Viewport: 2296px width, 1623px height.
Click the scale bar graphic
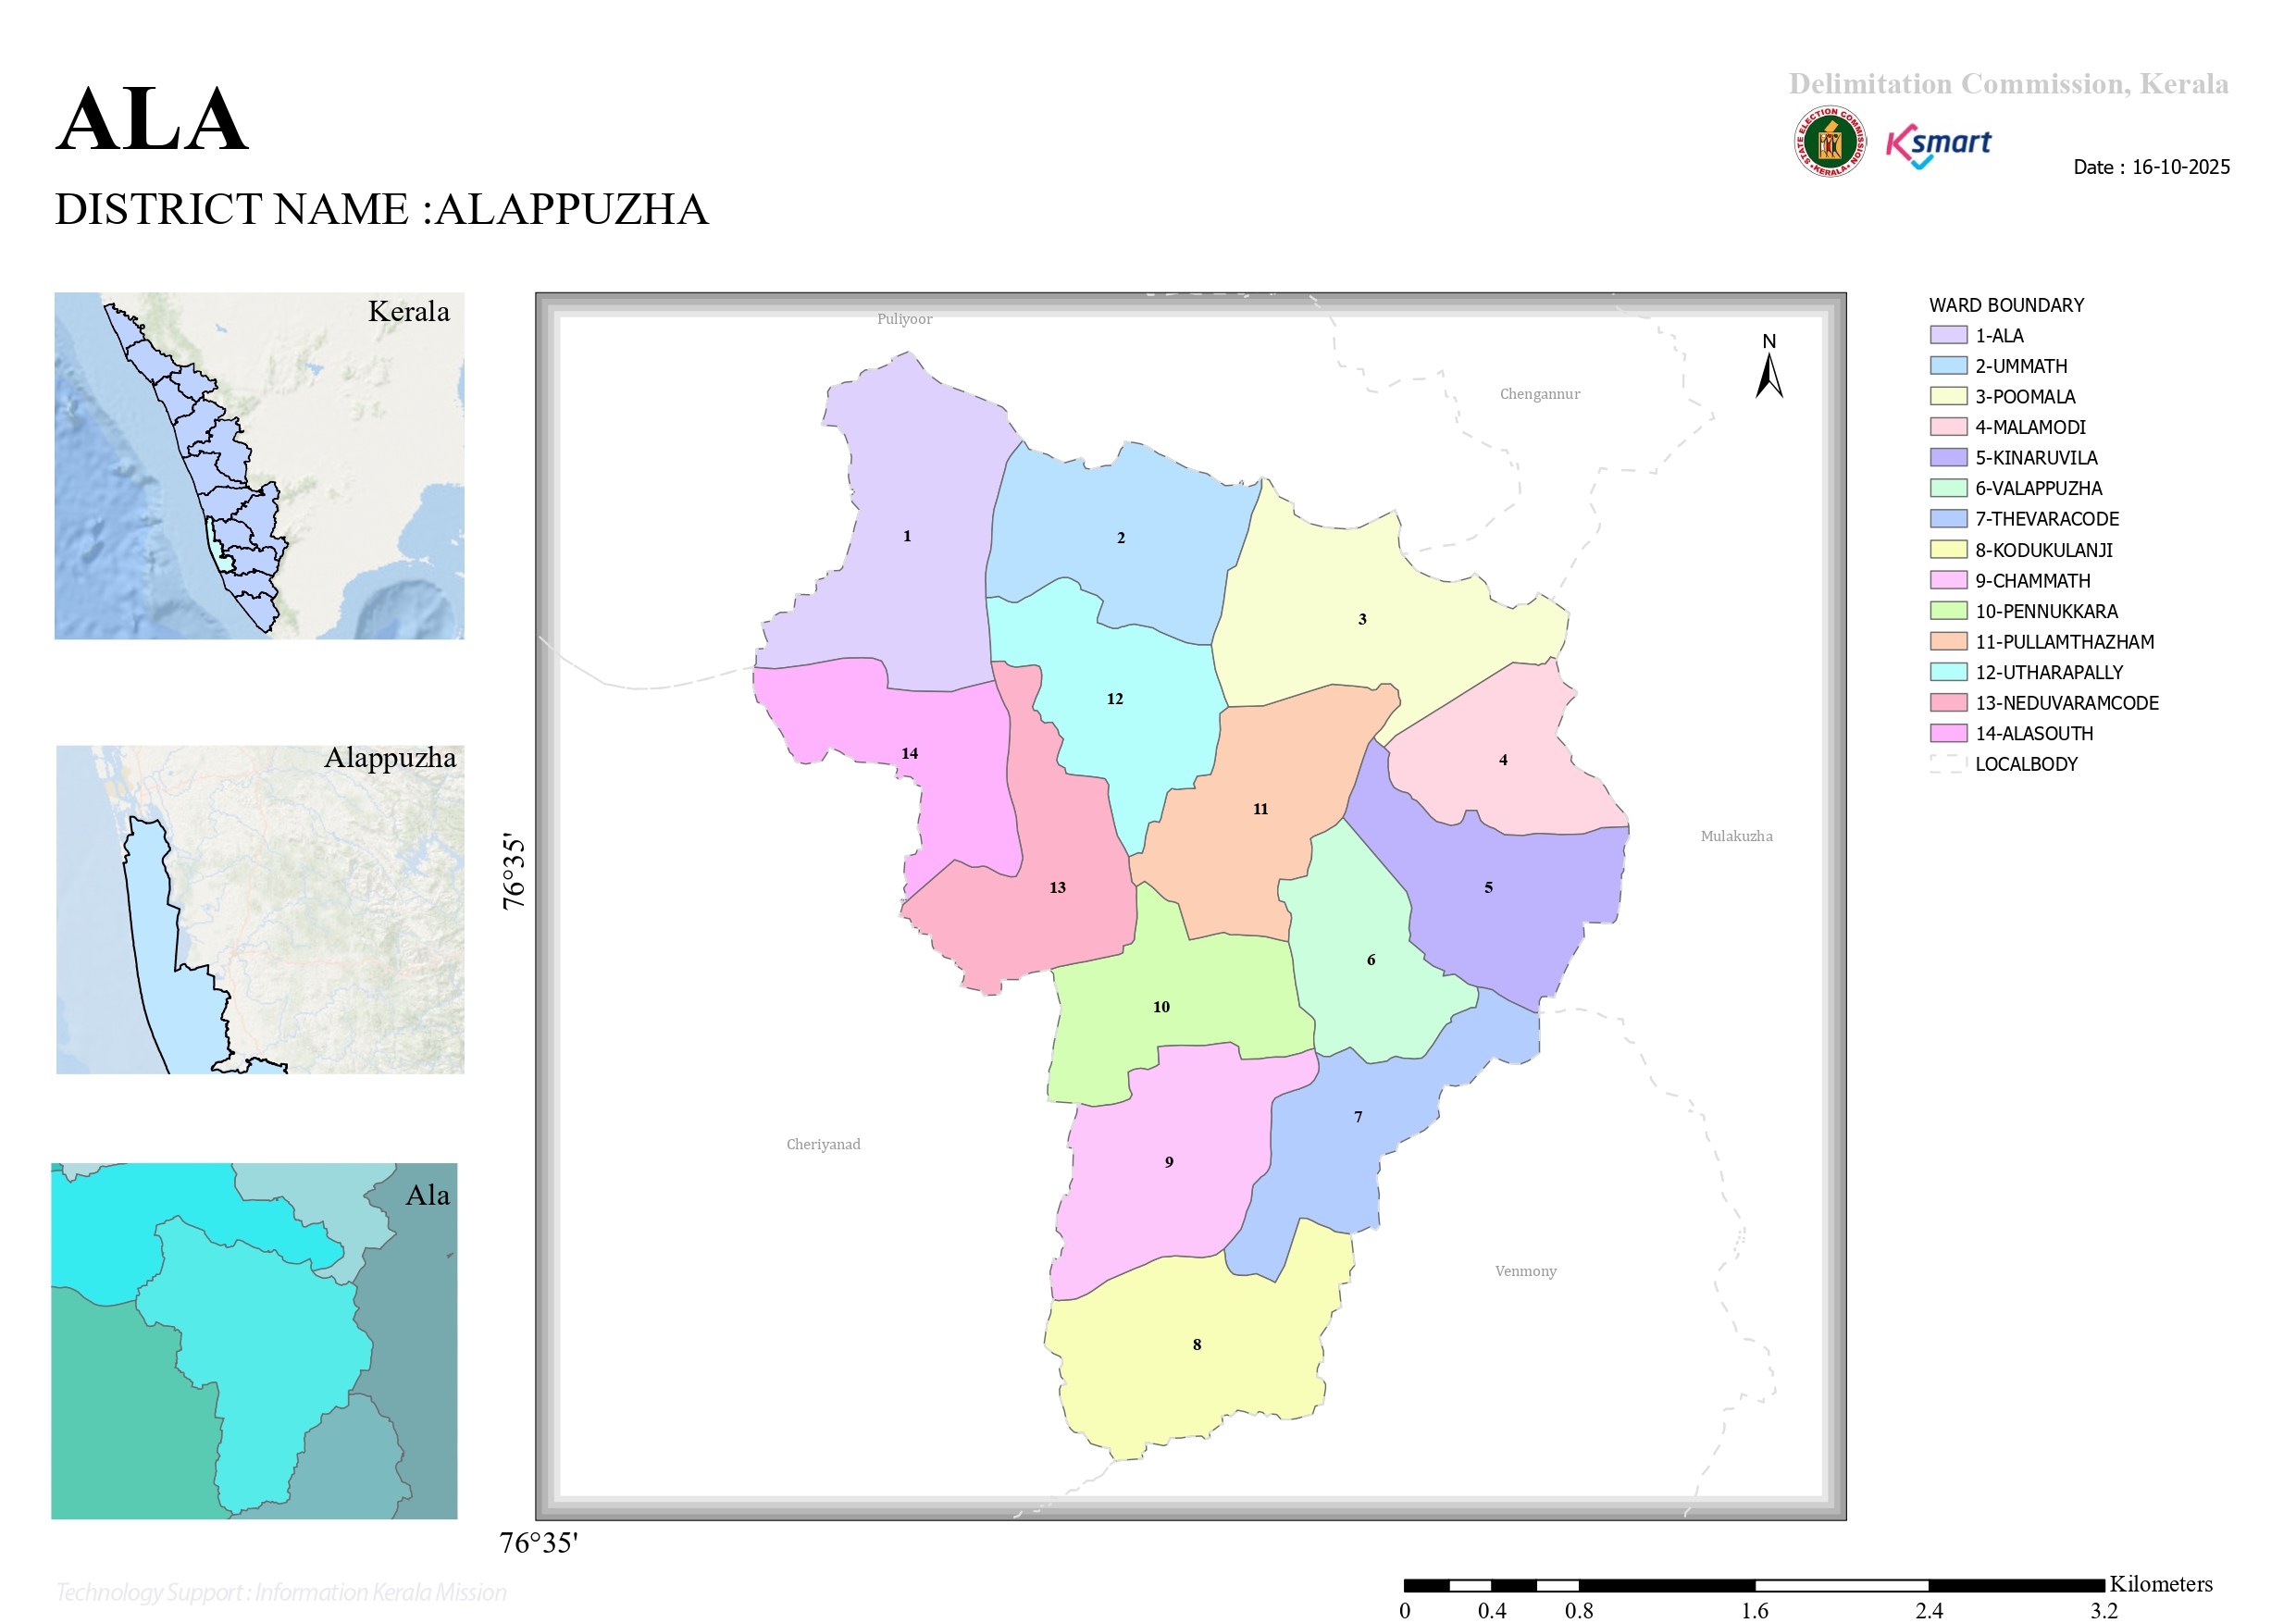coord(1754,1585)
